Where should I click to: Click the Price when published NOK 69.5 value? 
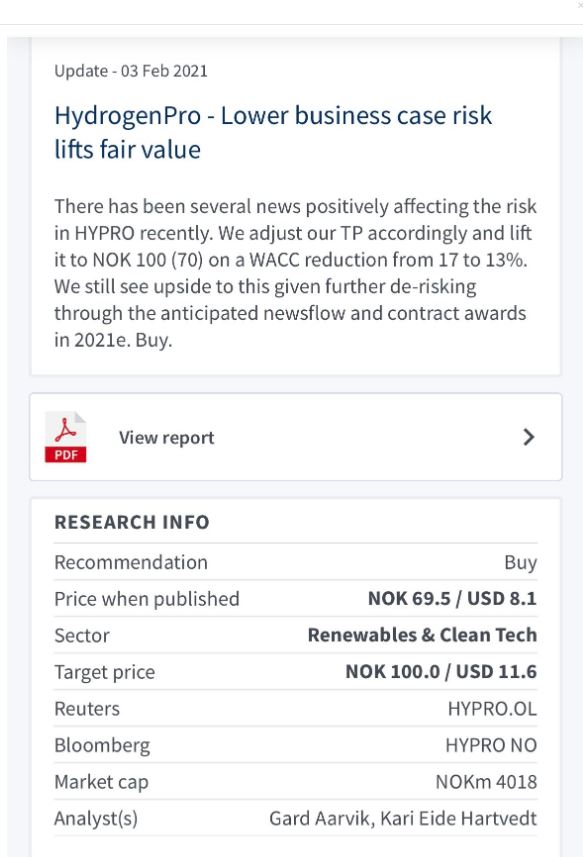coord(452,598)
